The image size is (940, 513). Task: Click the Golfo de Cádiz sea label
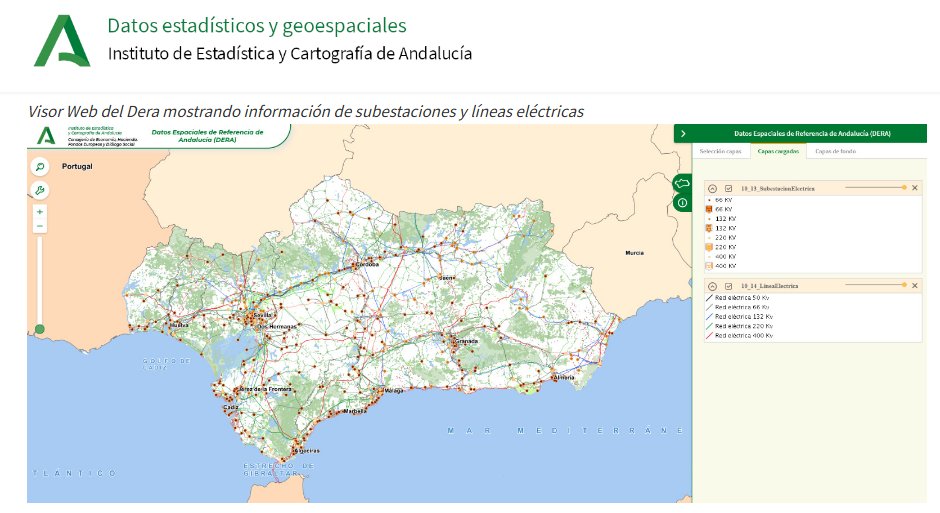[x=166, y=364]
